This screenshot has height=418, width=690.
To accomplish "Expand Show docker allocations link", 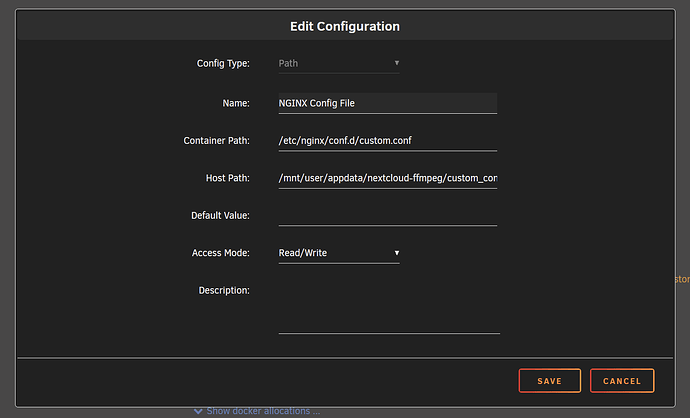I will tap(263, 410).
